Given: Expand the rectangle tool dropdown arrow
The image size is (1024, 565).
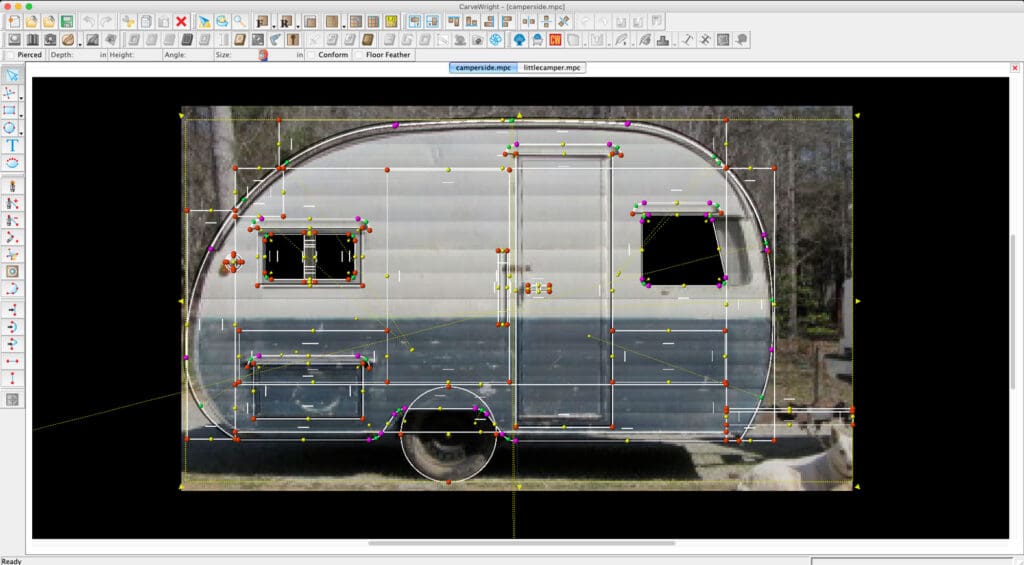Looking at the screenshot, I should pyautogui.click(x=20, y=115).
